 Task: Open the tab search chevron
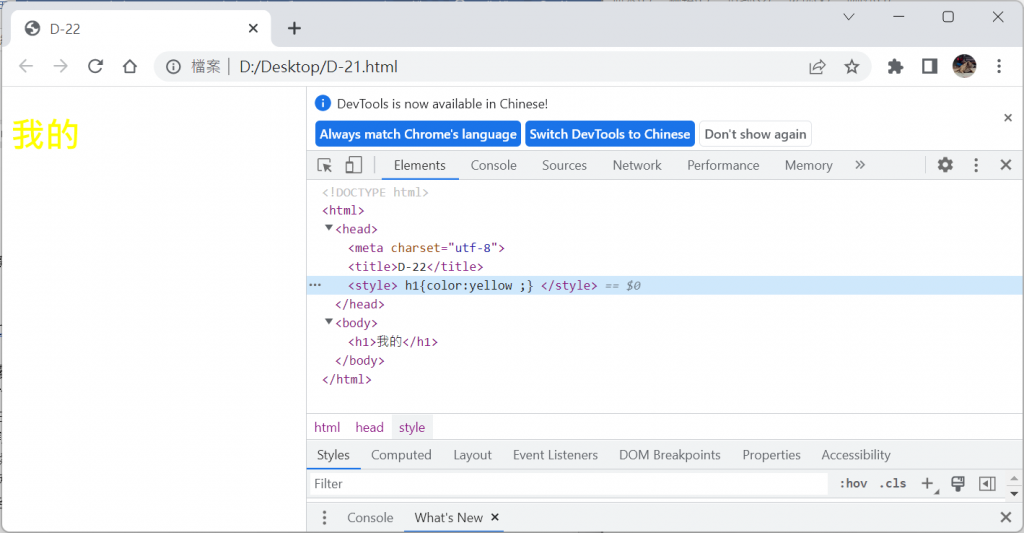click(848, 17)
